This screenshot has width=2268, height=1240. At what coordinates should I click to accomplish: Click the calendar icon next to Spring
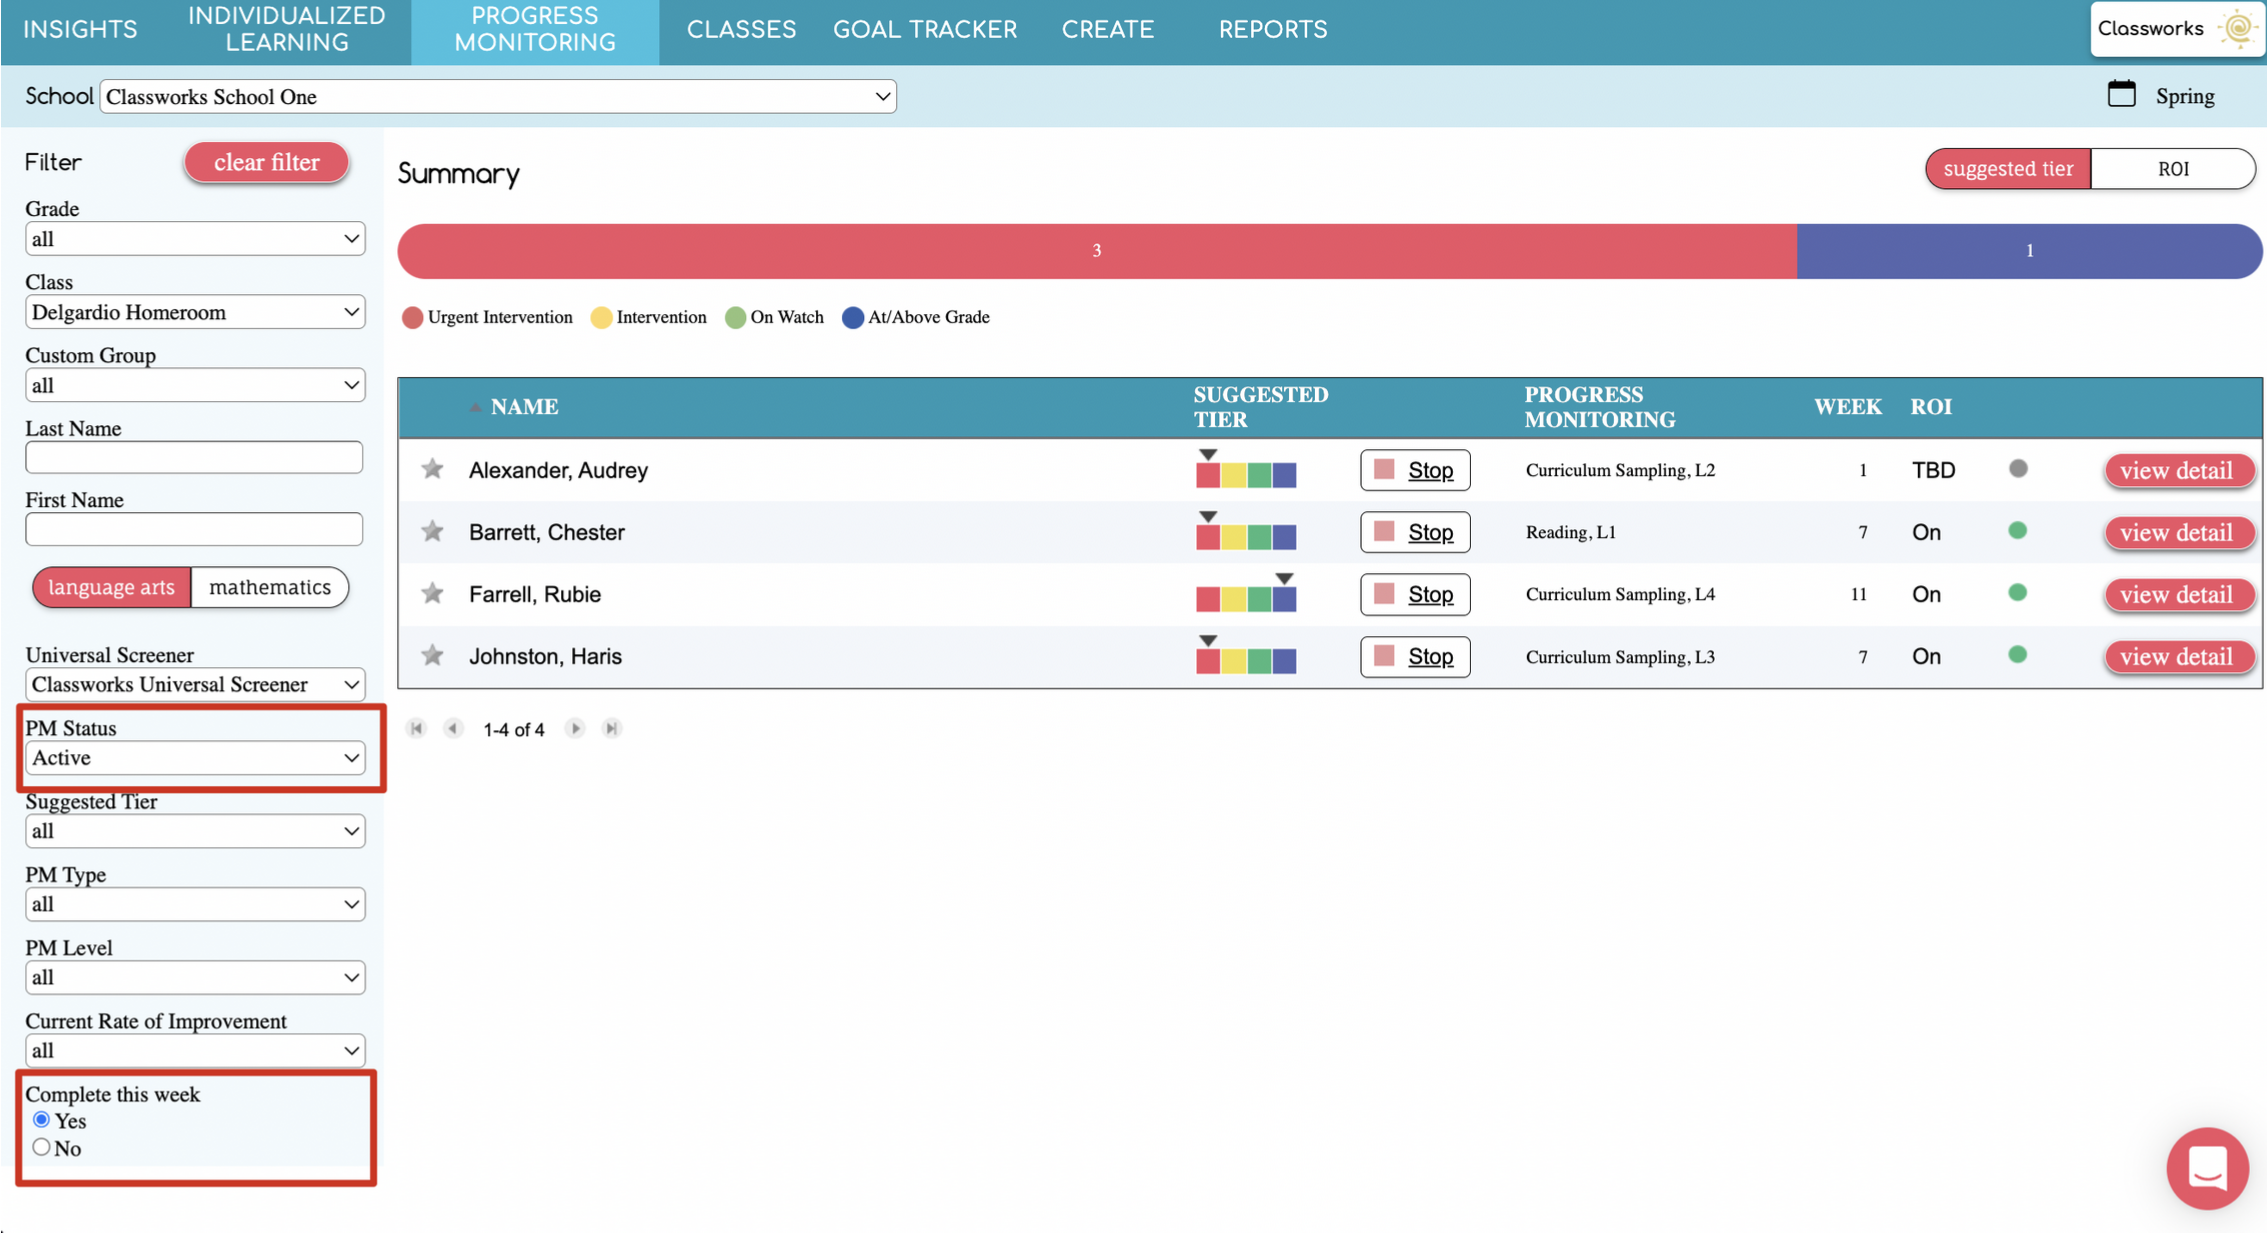click(x=2121, y=95)
